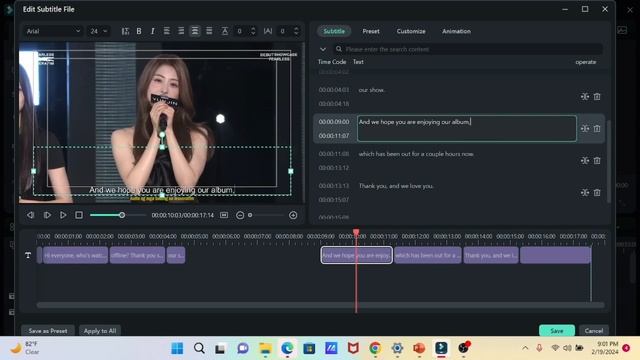Adjust the character spacing value stepper

[x=296, y=31]
